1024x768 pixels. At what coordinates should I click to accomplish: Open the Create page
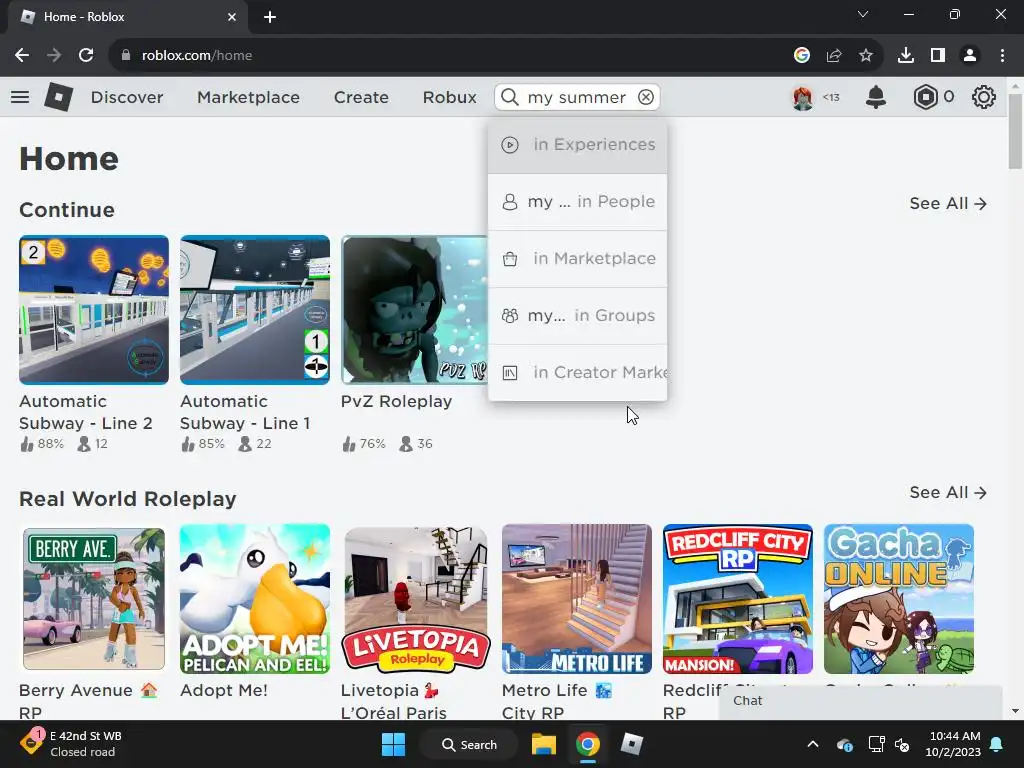[x=361, y=97]
